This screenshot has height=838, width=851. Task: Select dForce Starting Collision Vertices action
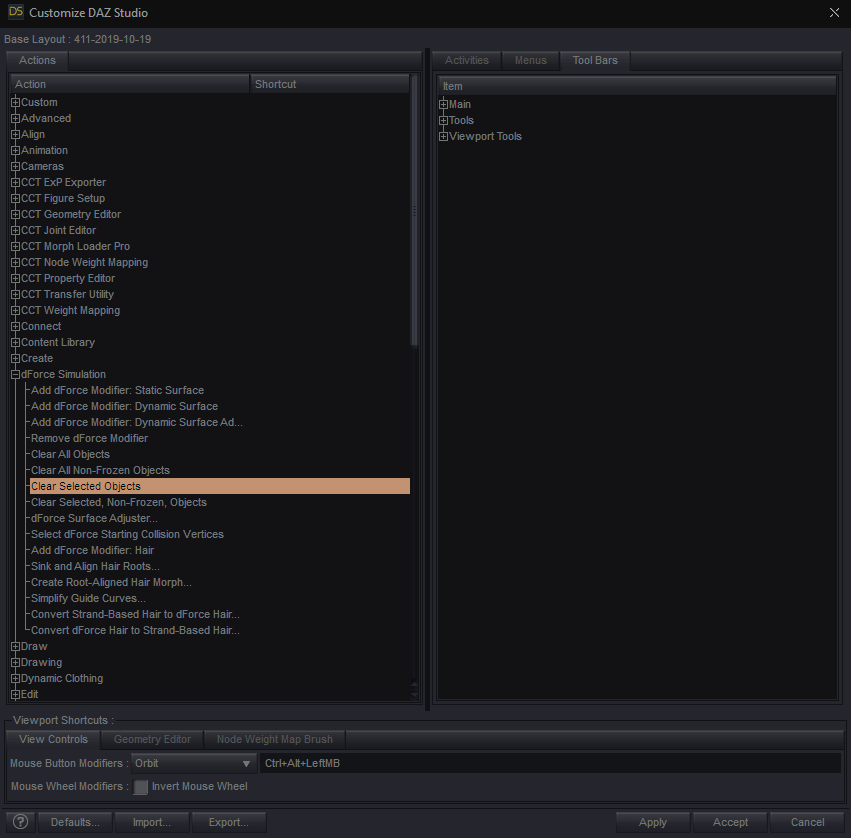(x=127, y=535)
